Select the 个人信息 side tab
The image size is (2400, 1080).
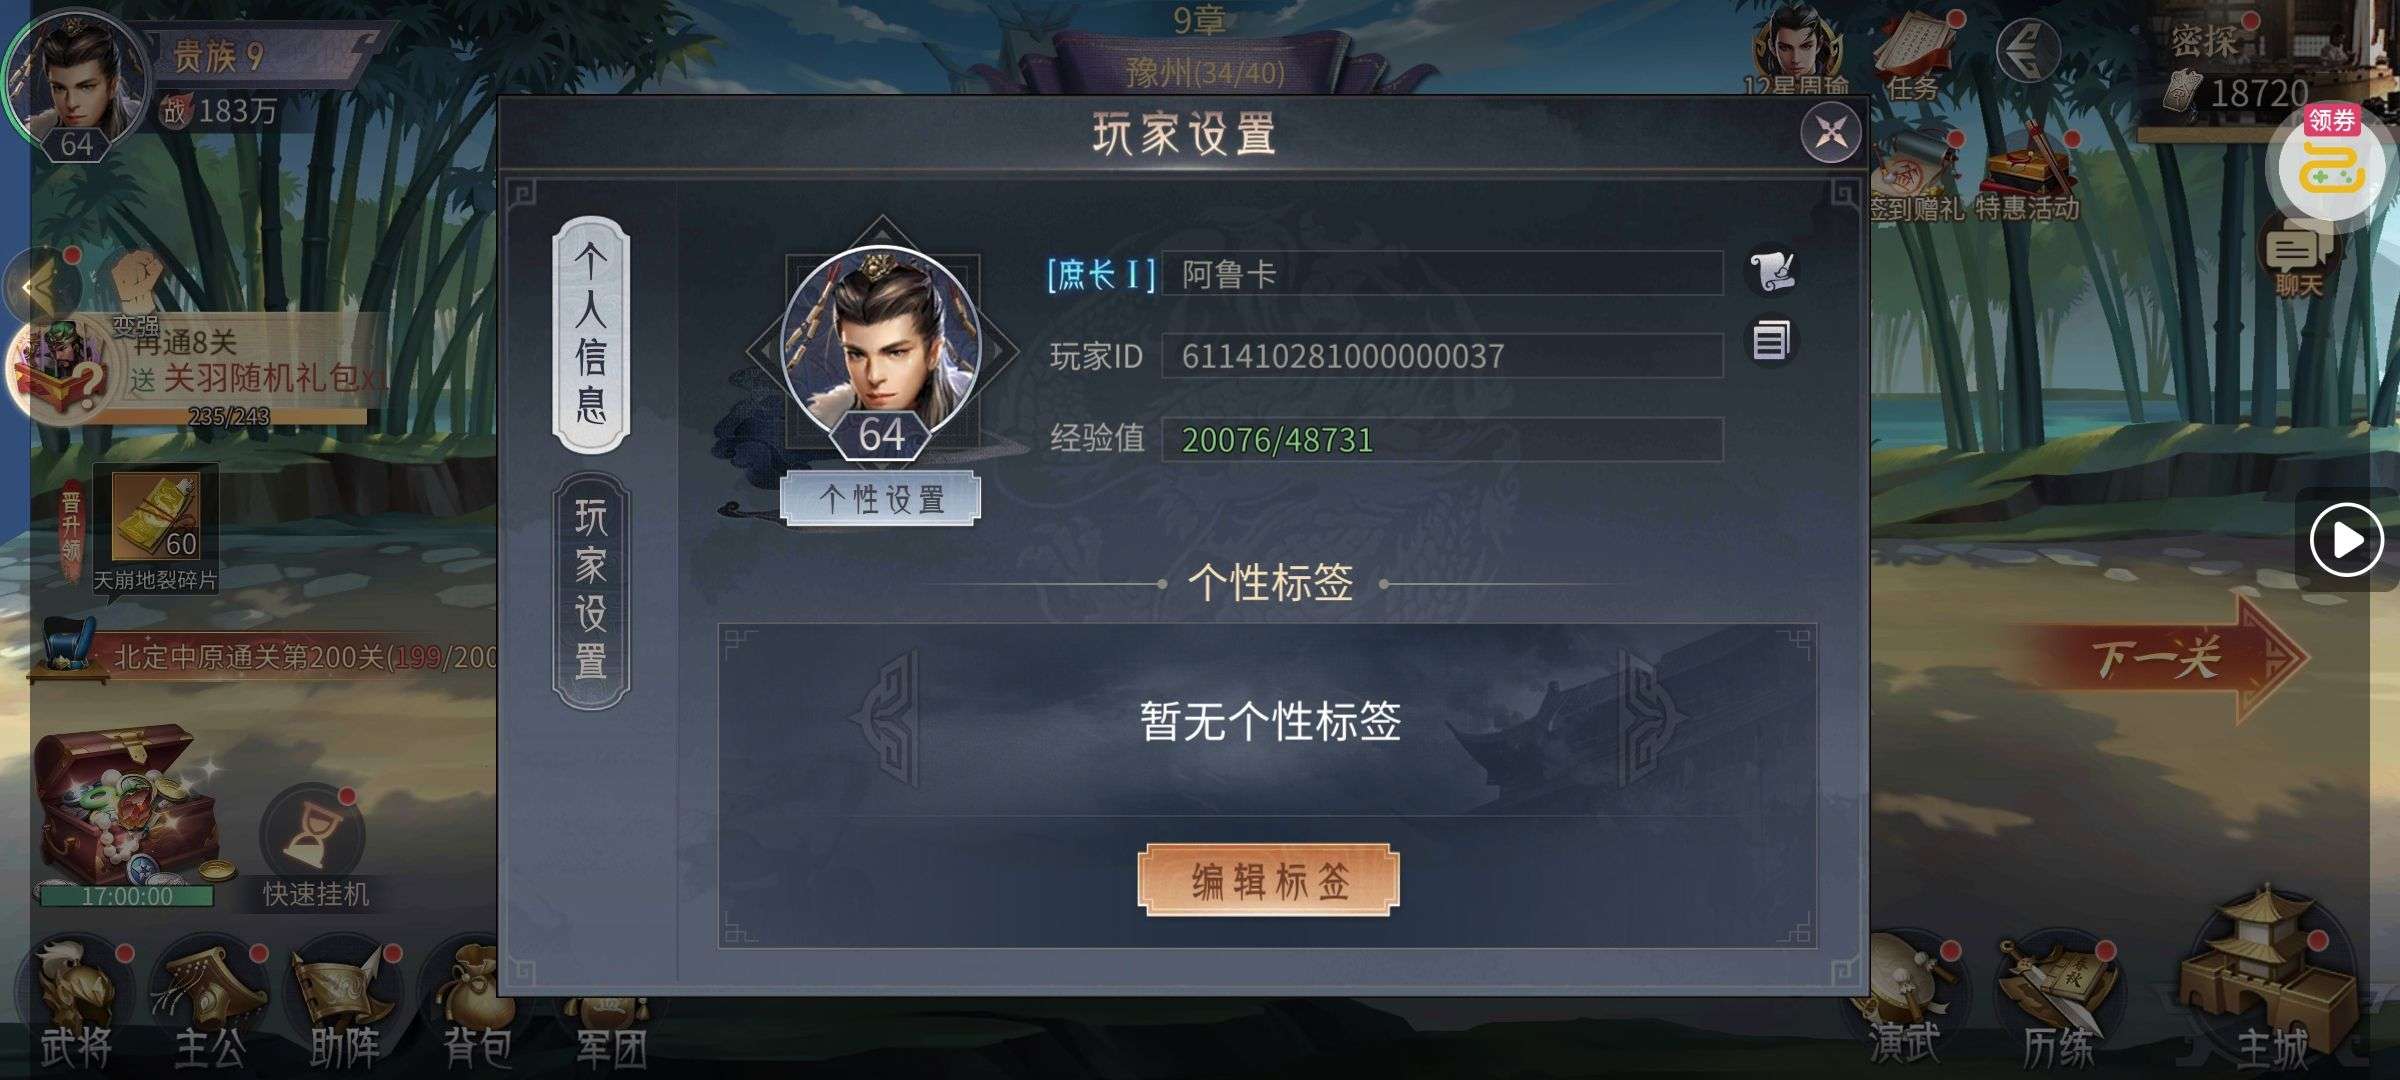point(591,334)
